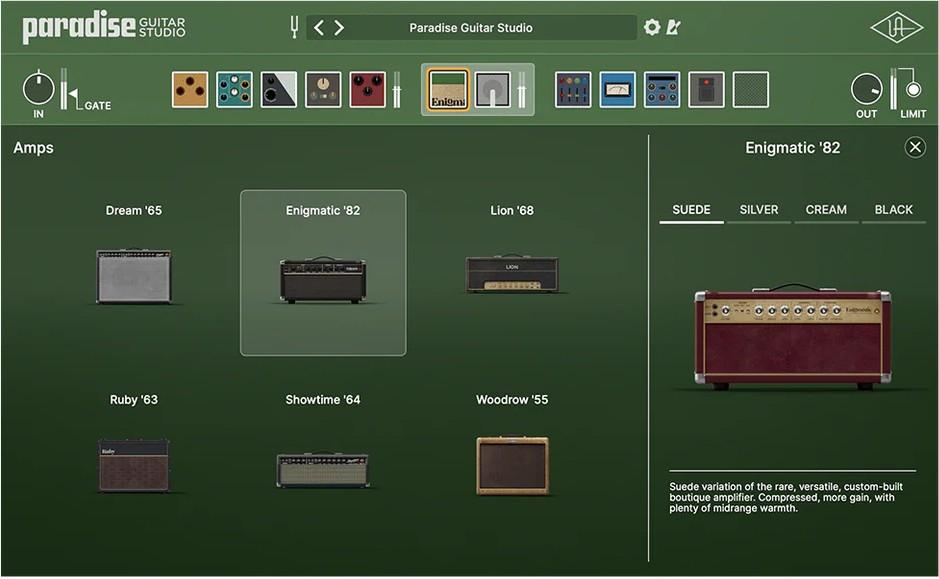Click the IN input level knob

coord(38,89)
